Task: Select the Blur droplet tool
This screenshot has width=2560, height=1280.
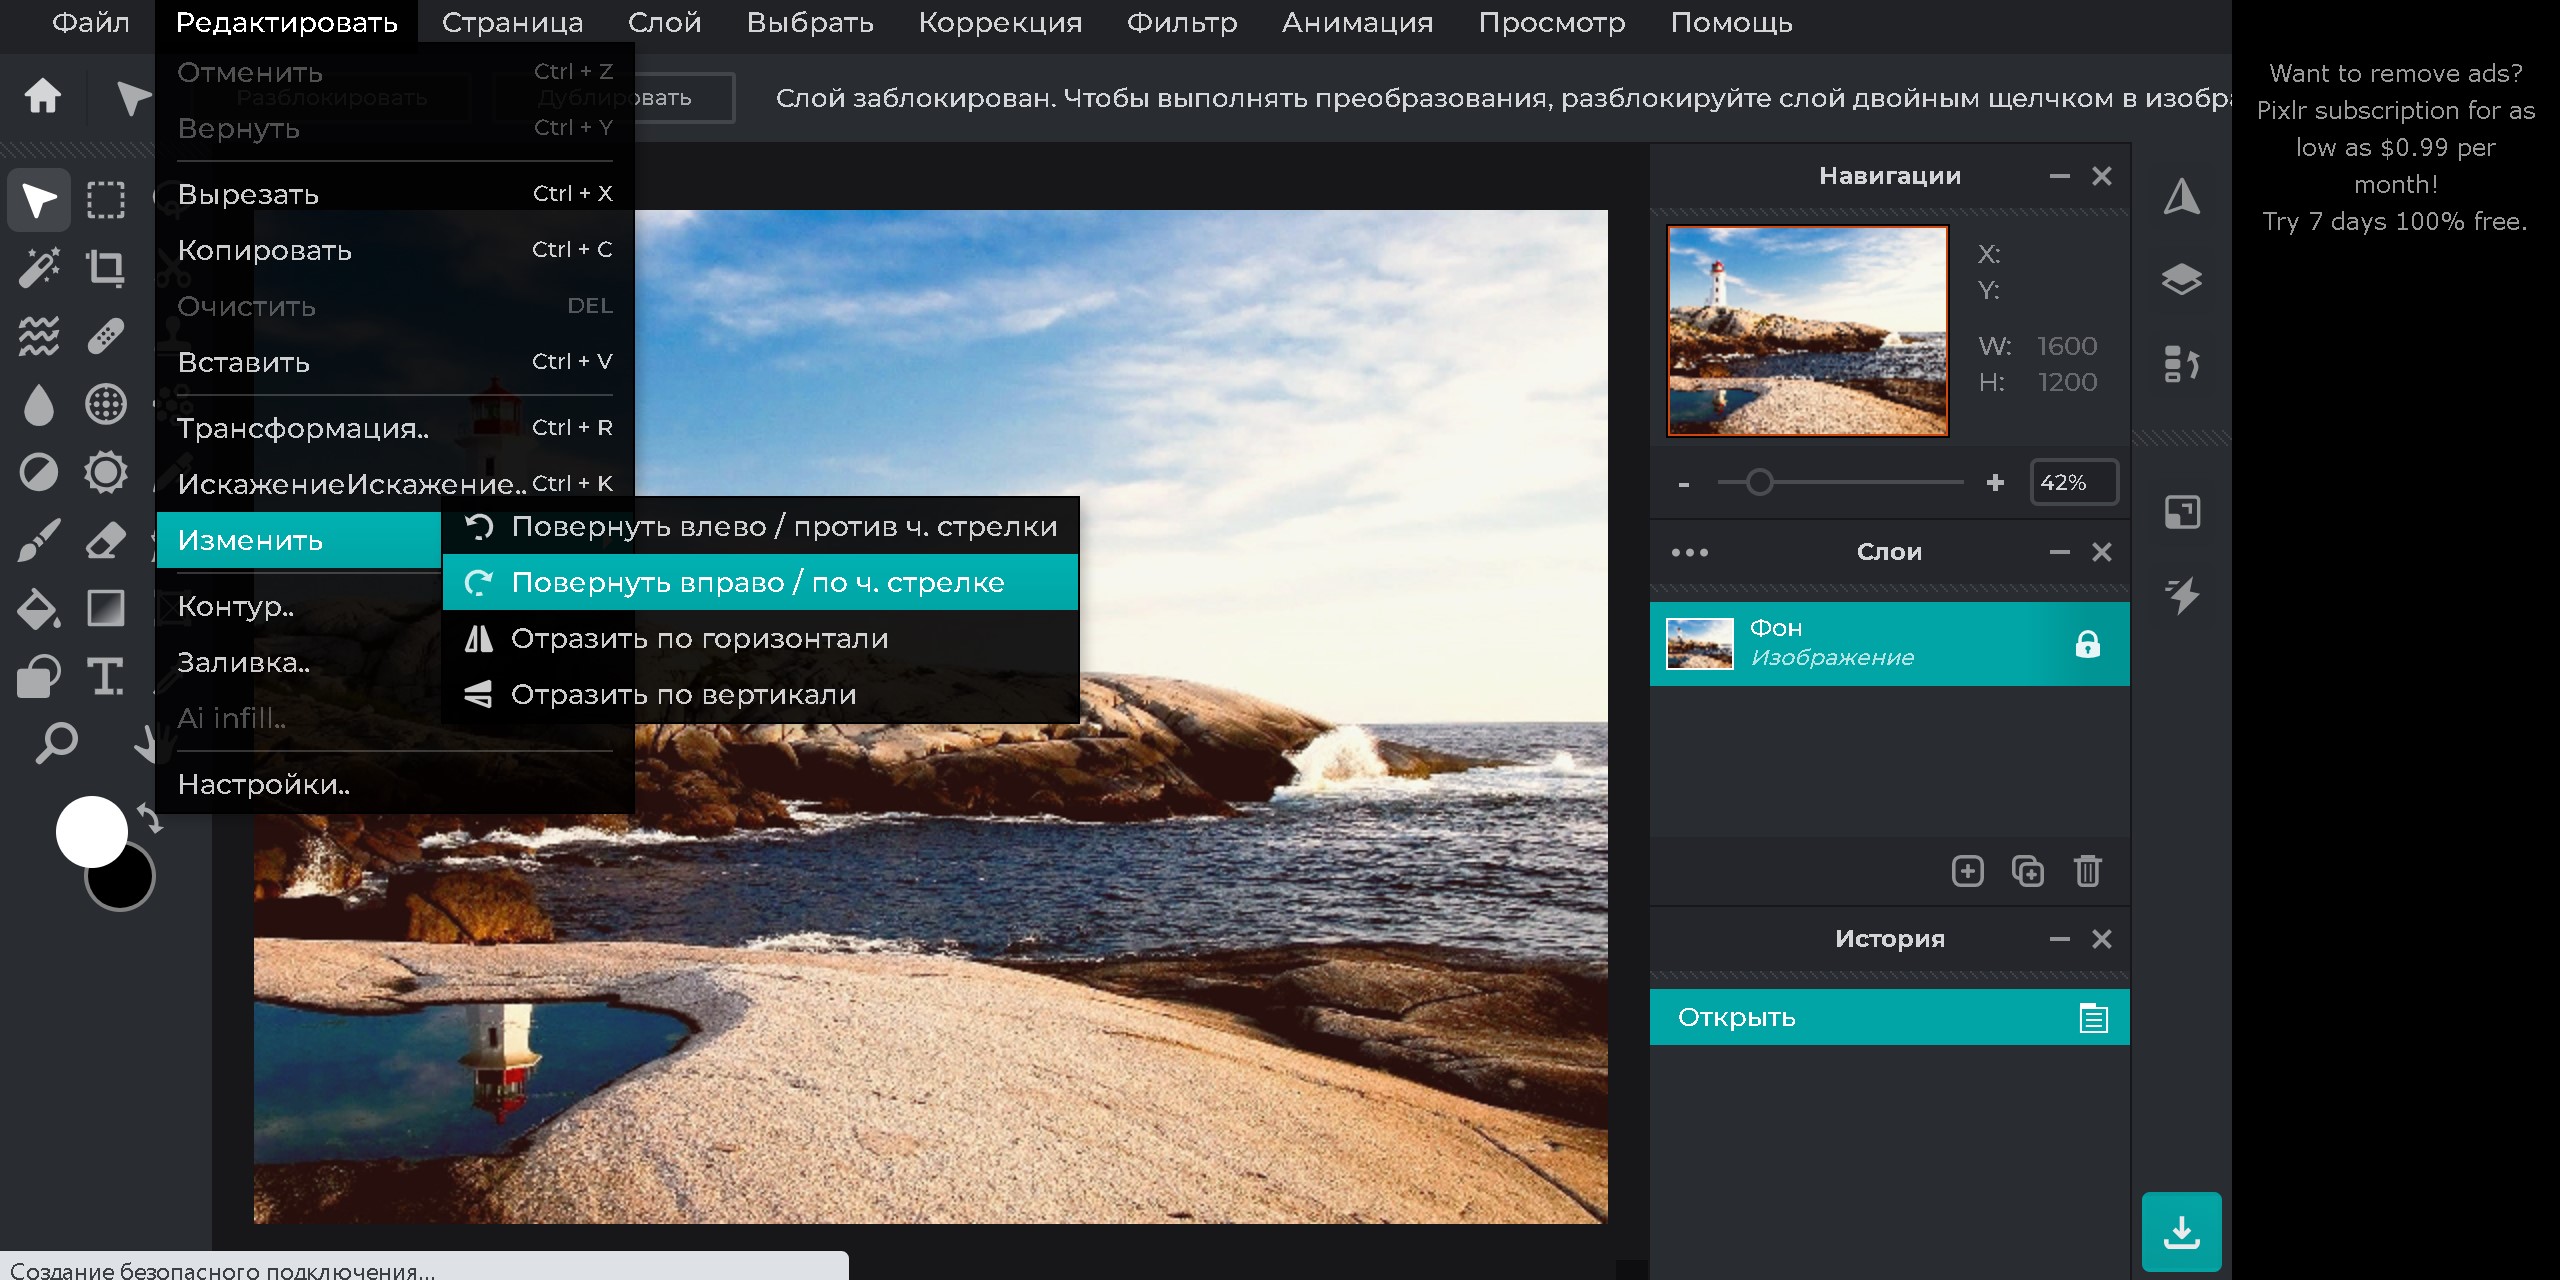Action: tap(39, 404)
